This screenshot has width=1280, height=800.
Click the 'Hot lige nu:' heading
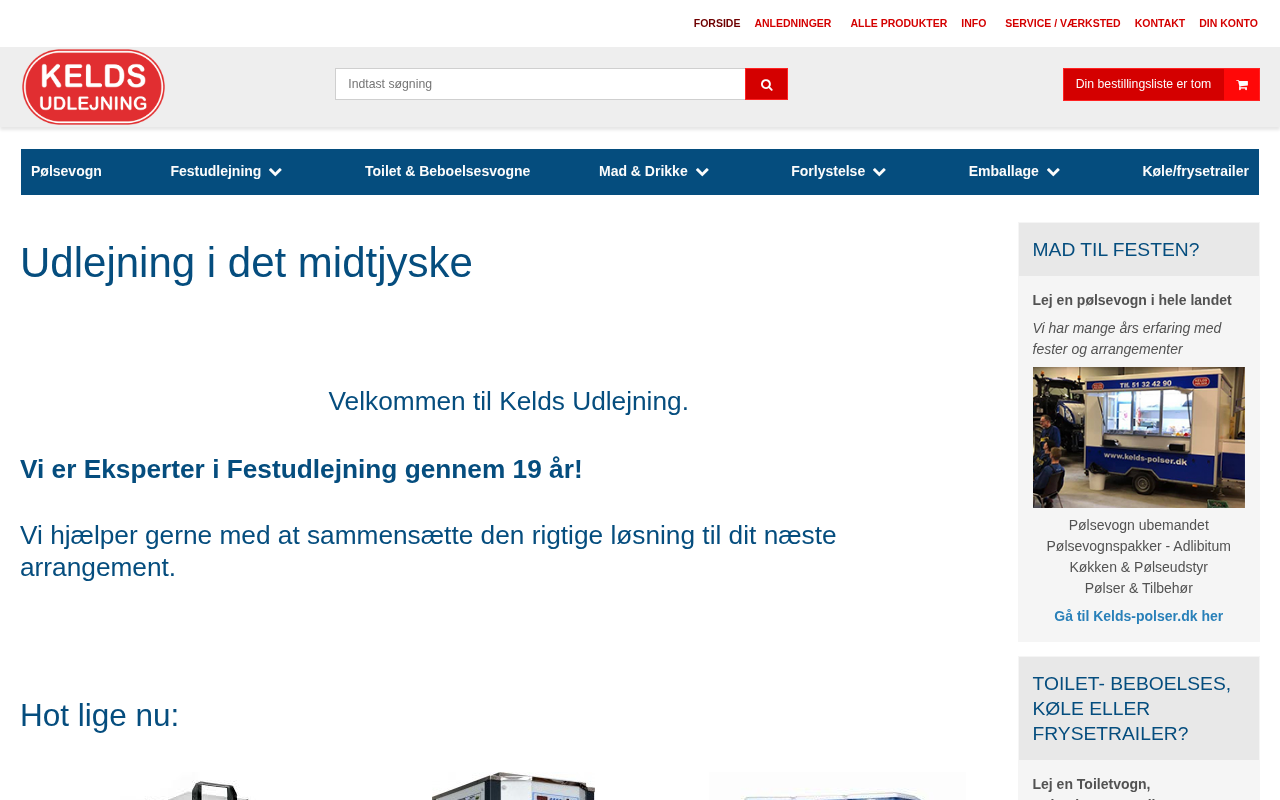tap(100, 715)
